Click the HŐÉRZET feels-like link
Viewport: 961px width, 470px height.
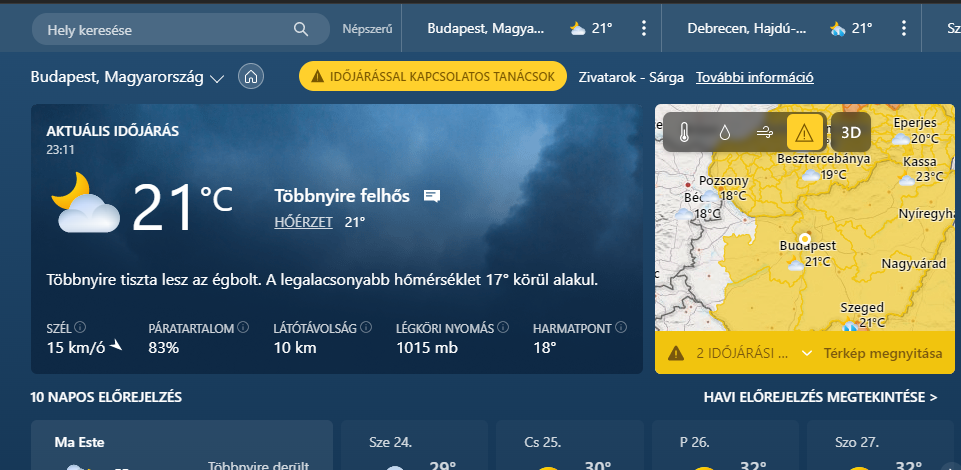click(303, 222)
